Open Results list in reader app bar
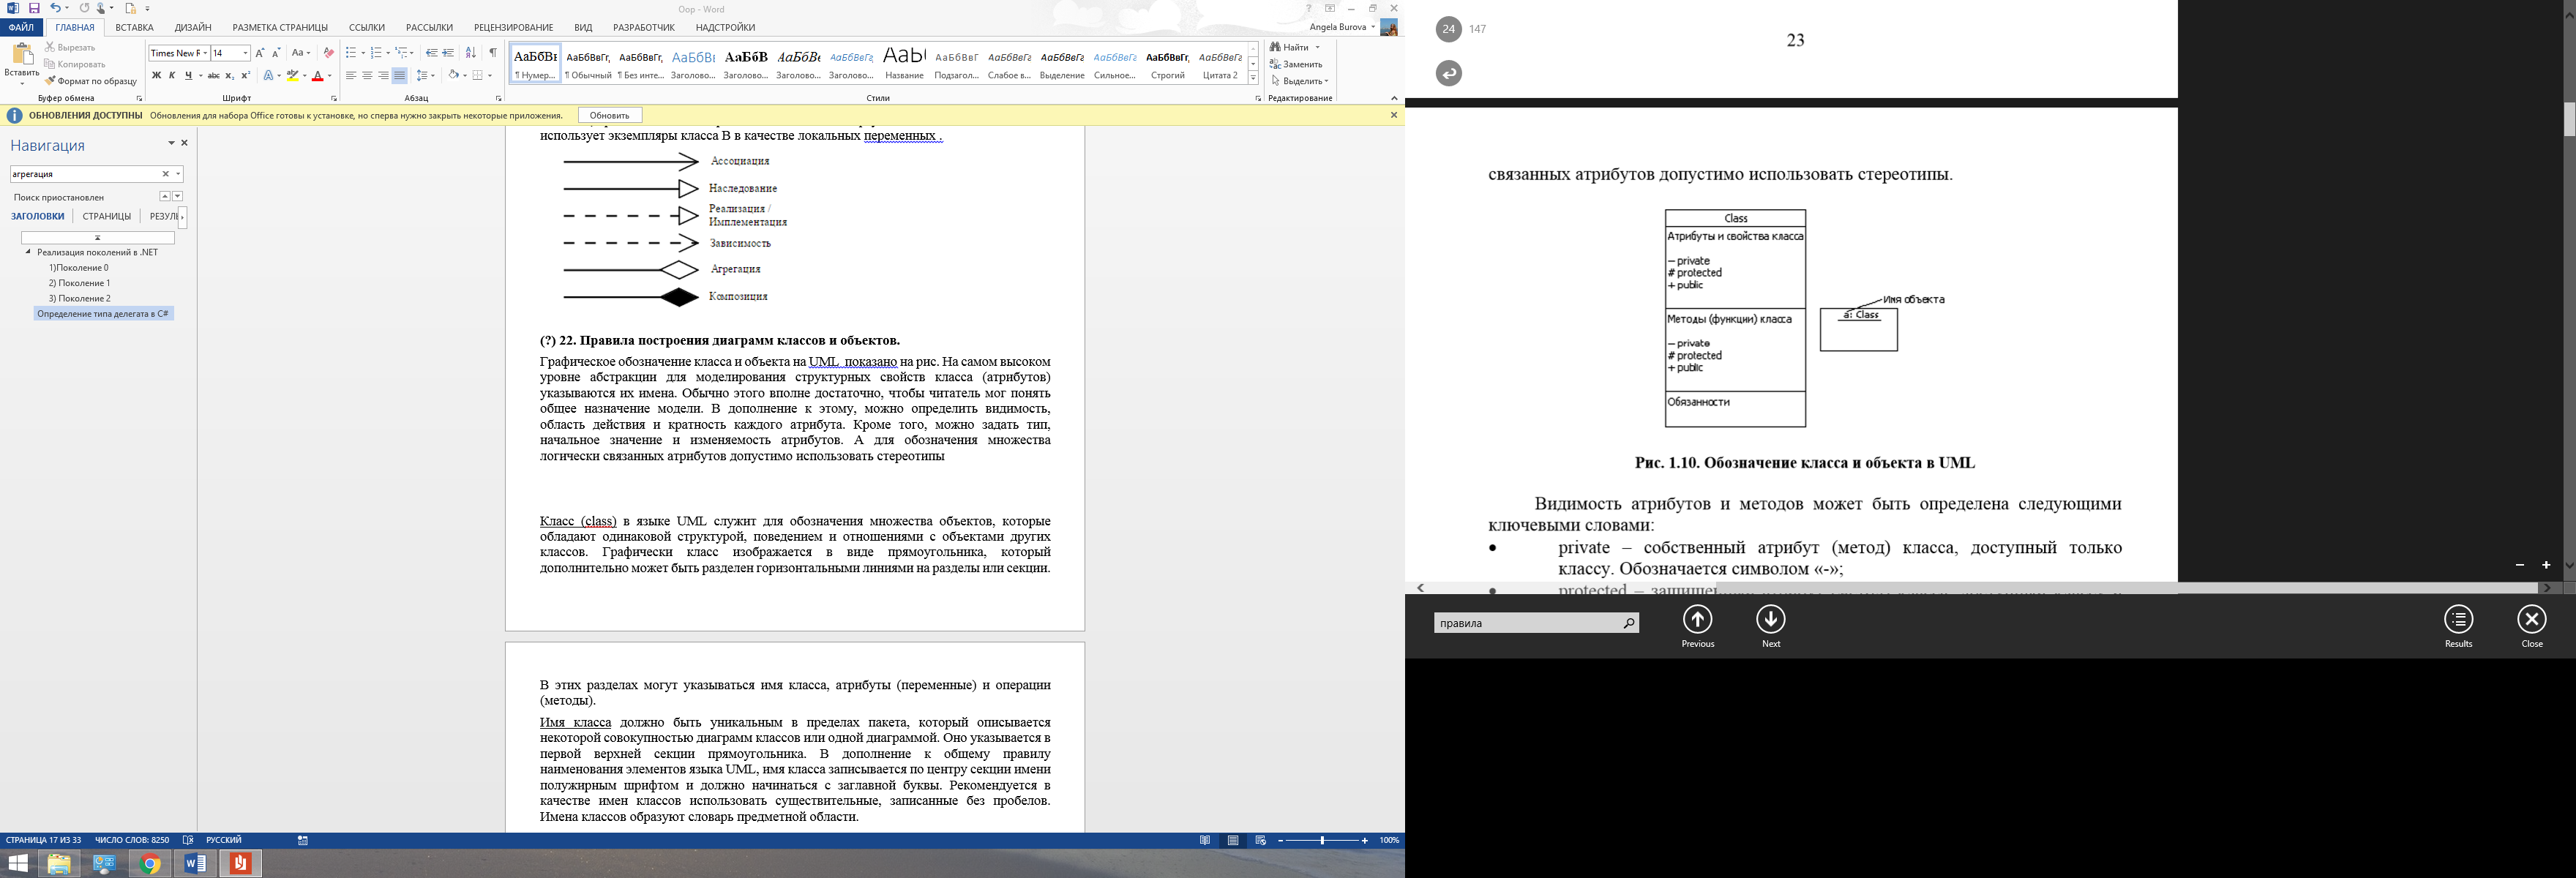This screenshot has height=878, width=2576. pyautogui.click(x=2458, y=620)
